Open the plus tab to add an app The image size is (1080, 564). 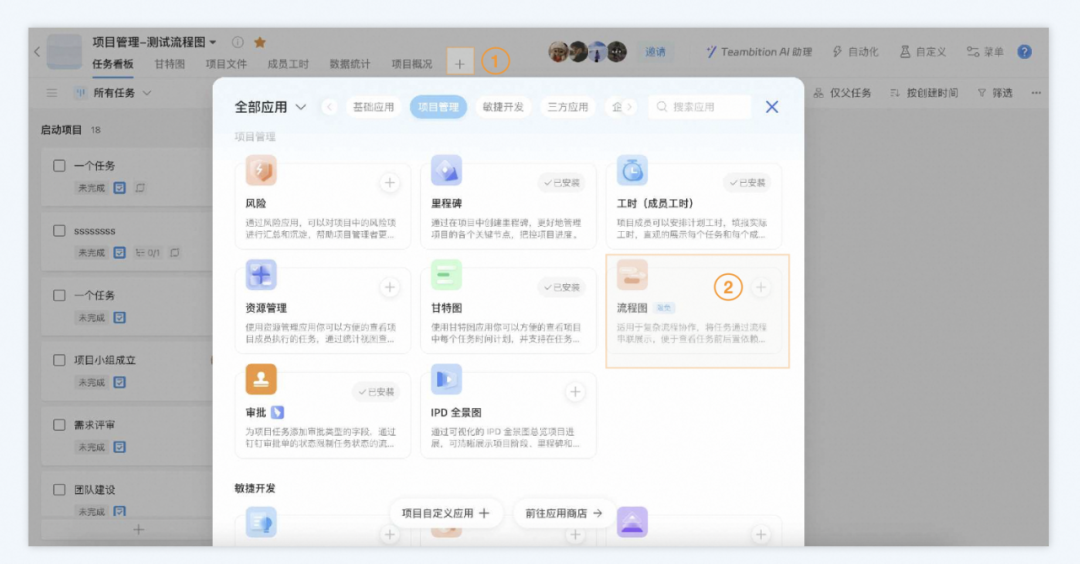click(460, 64)
